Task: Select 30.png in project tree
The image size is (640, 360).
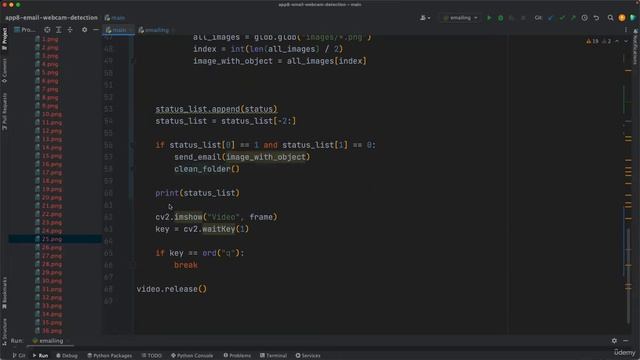Action: [52, 281]
